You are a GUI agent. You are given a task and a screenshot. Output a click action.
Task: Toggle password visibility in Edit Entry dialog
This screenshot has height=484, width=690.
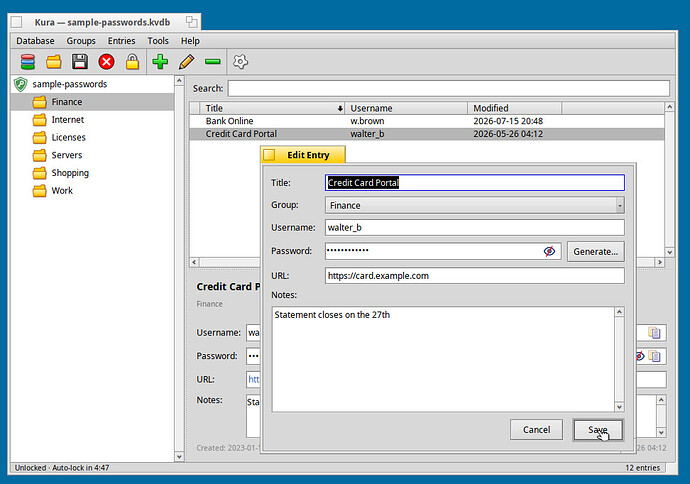(x=549, y=251)
